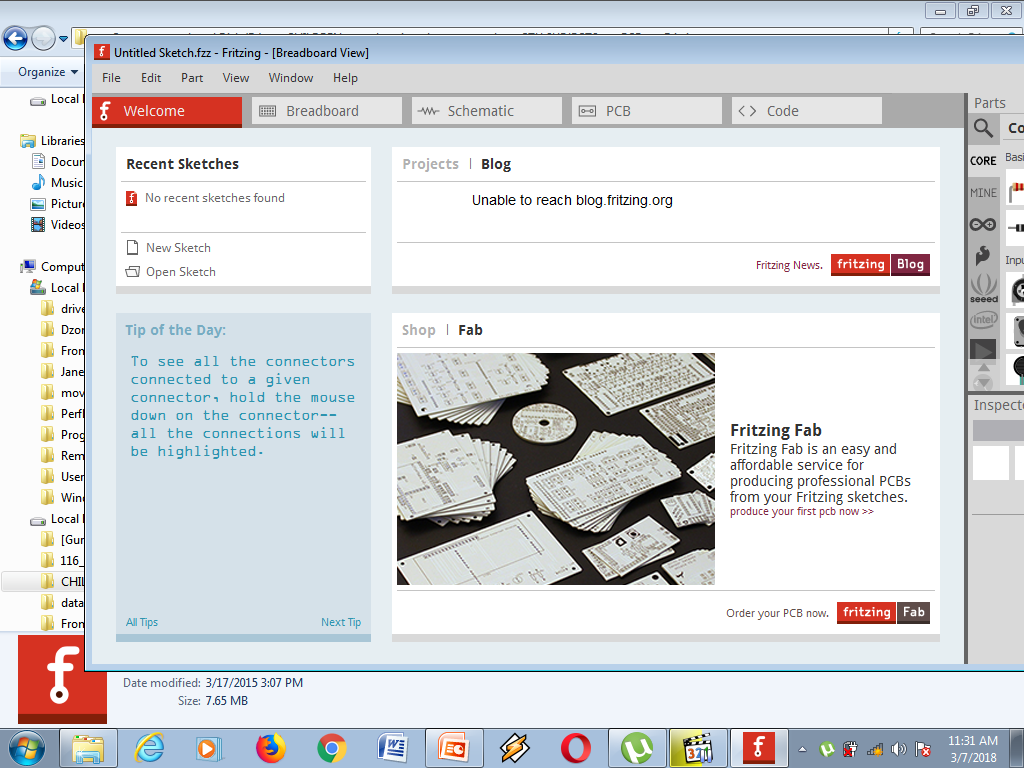Image resolution: width=1024 pixels, height=768 pixels.
Task: Open uTorrent from the taskbar
Action: point(637,748)
